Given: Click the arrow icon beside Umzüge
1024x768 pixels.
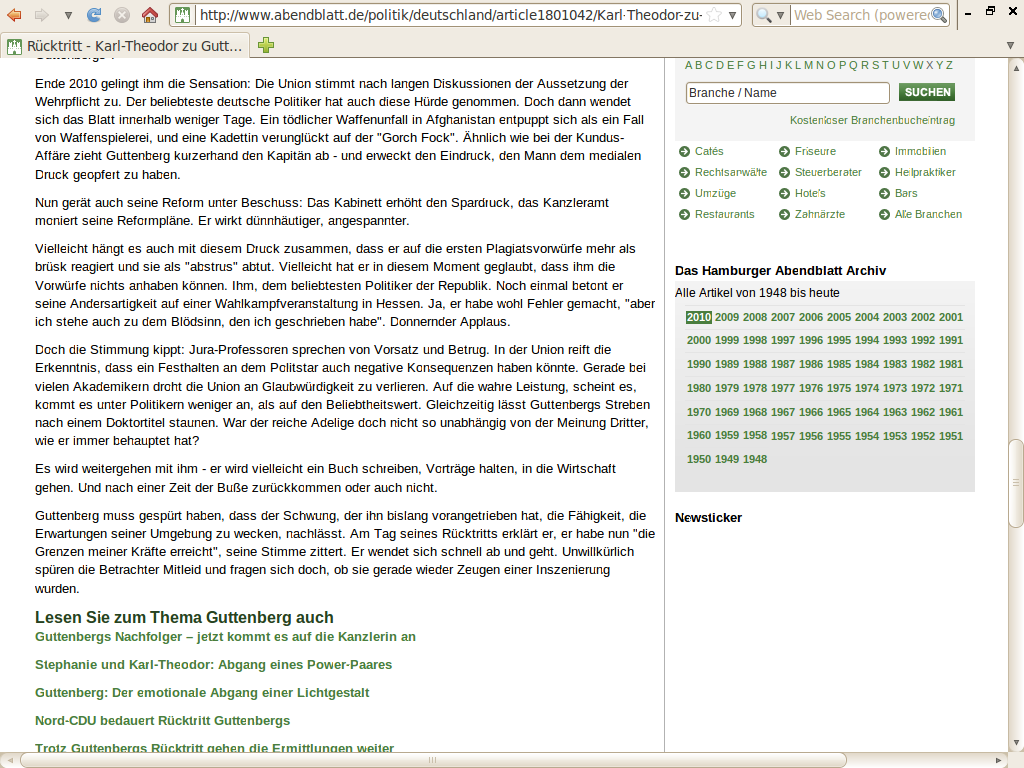Looking at the screenshot, I should [x=684, y=193].
